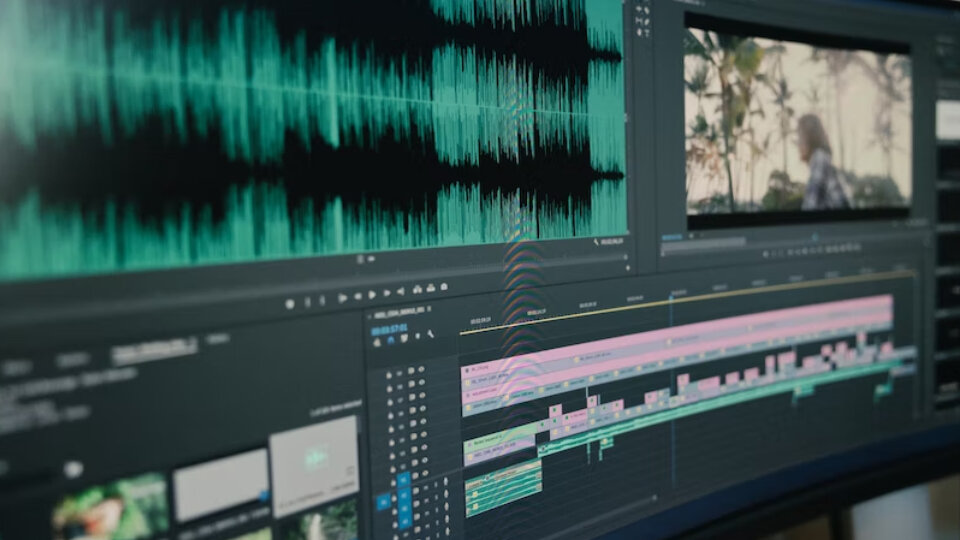Viewport: 960px width, 540px height.
Task: Step back one frame in Source monitor
Action: point(358,297)
